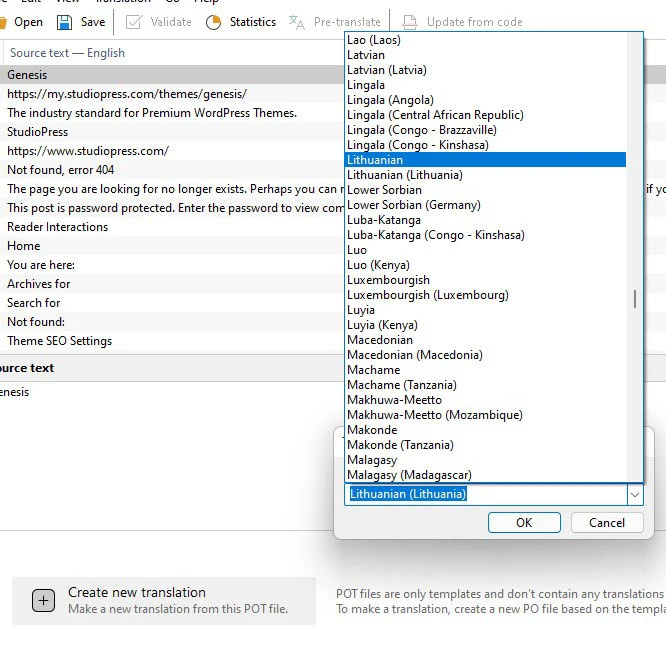This screenshot has height=646, width=666.
Task: Select Malagasy (Madagascar) language option
Action: coord(409,475)
